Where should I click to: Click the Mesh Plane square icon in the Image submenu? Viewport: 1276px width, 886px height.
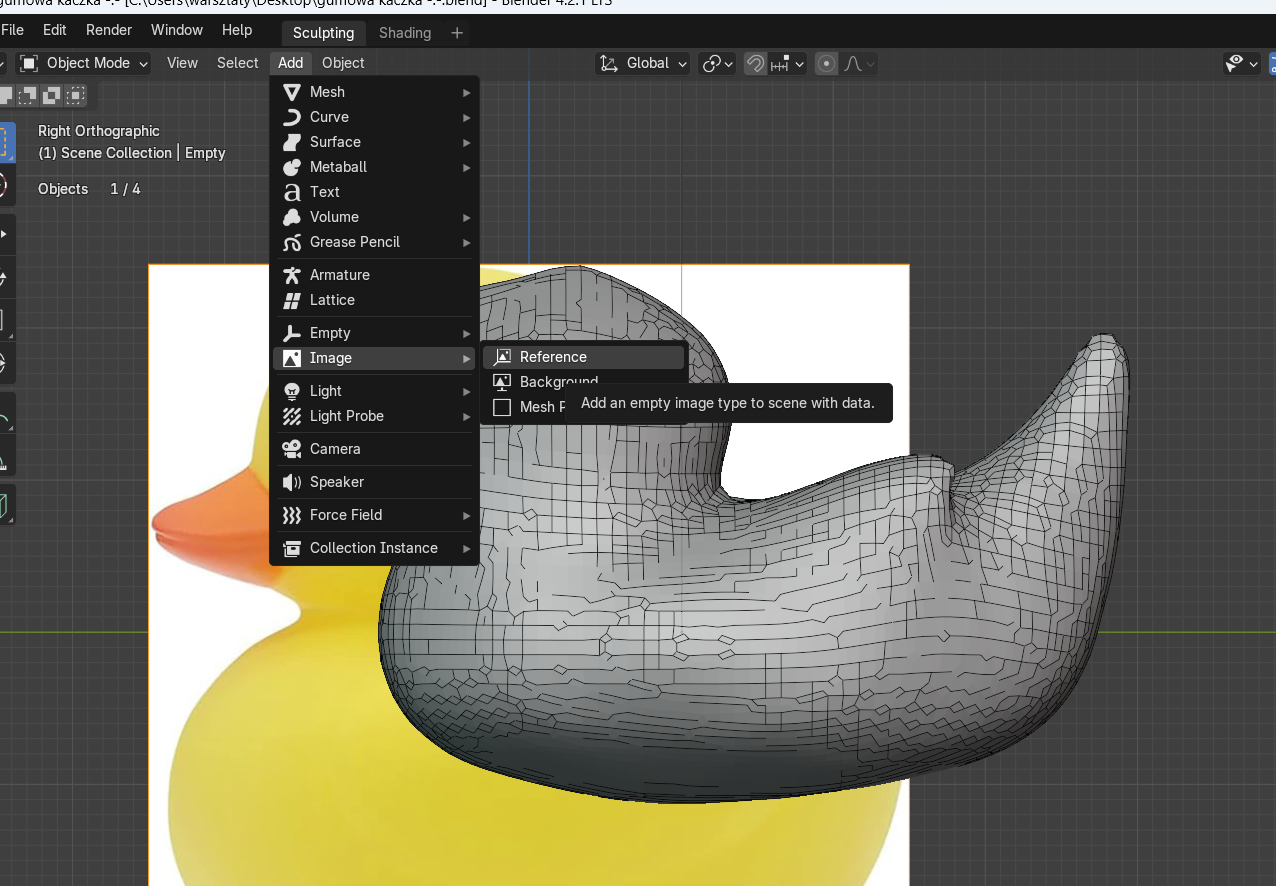502,407
